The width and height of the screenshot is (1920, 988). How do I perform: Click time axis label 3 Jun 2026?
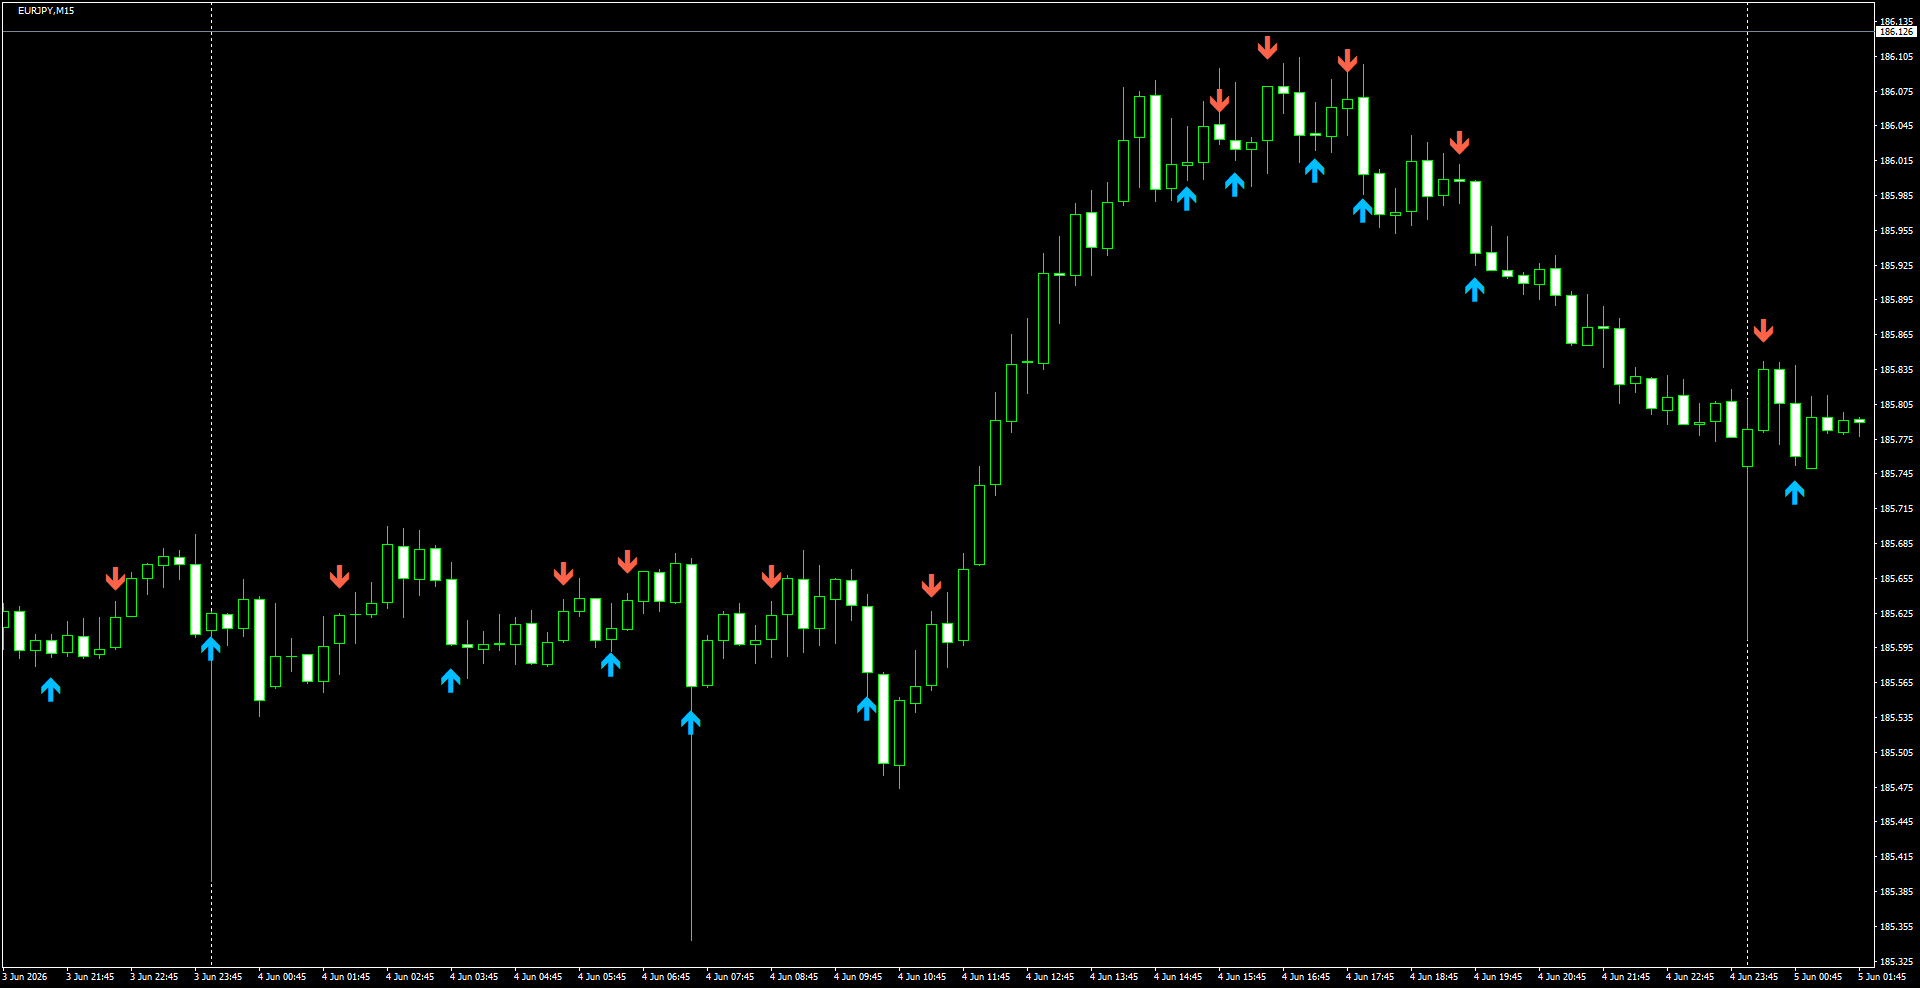click(x=25, y=977)
